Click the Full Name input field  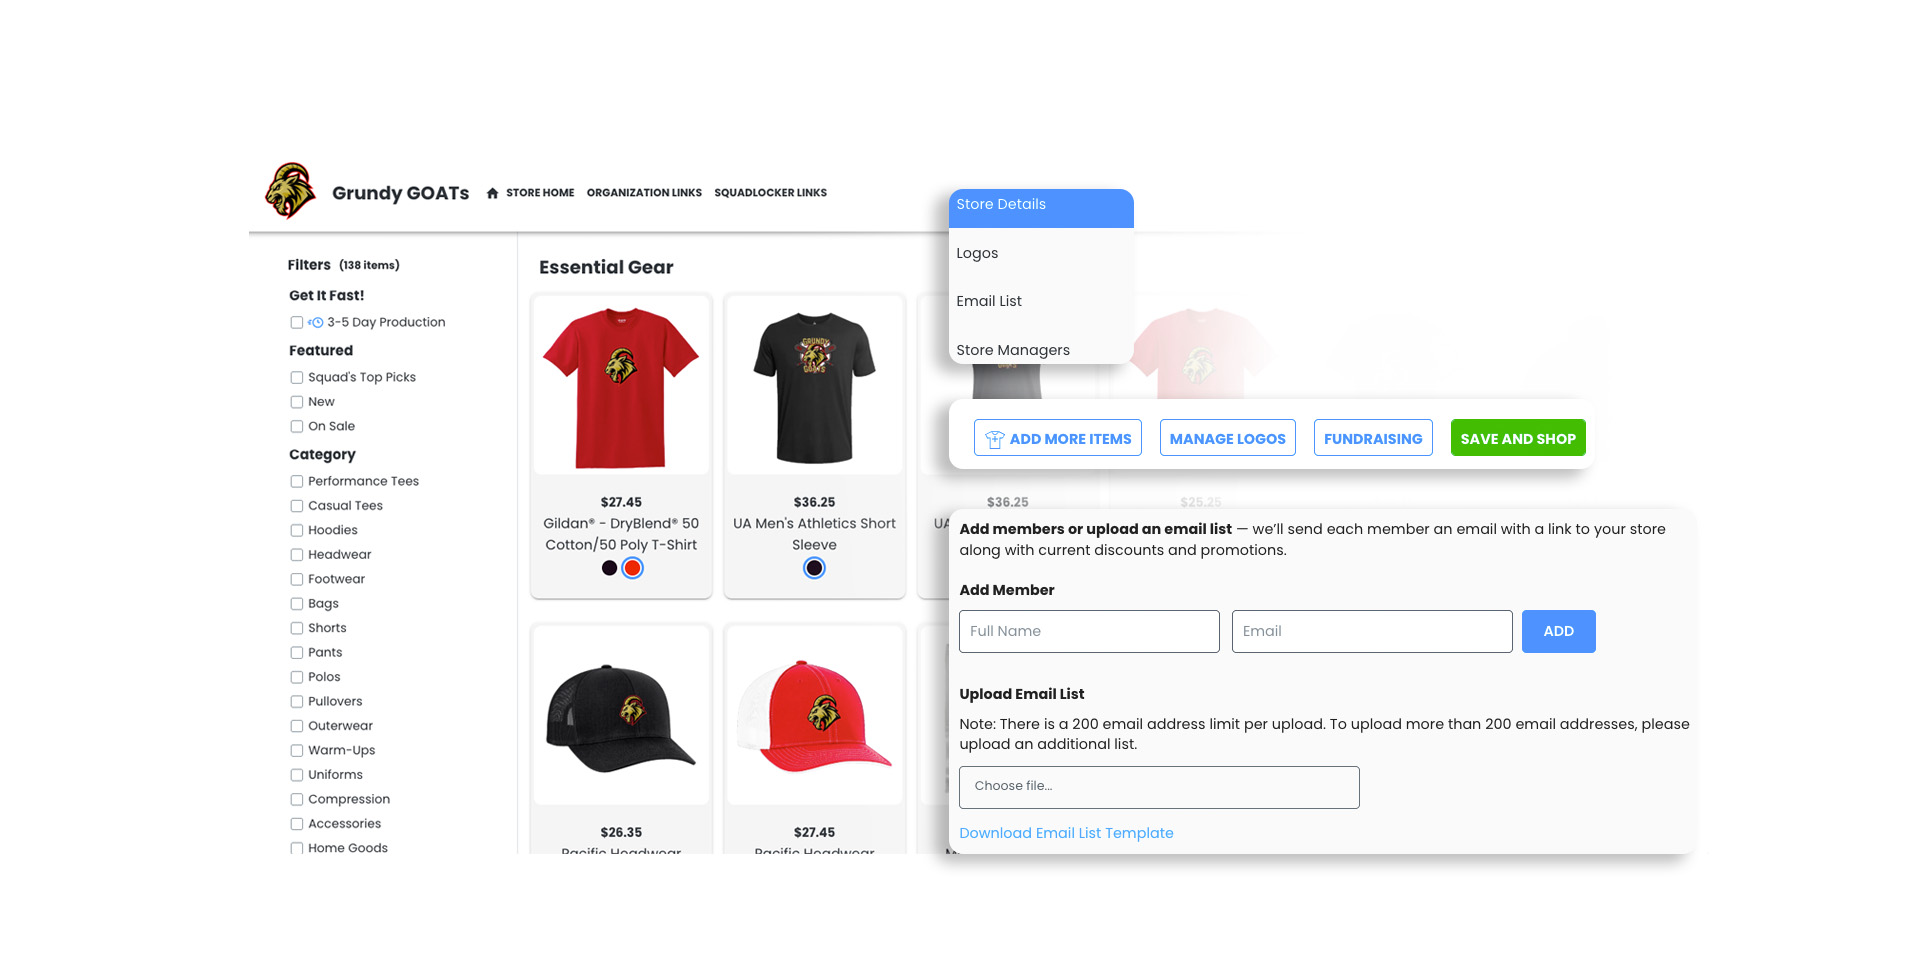1088,631
